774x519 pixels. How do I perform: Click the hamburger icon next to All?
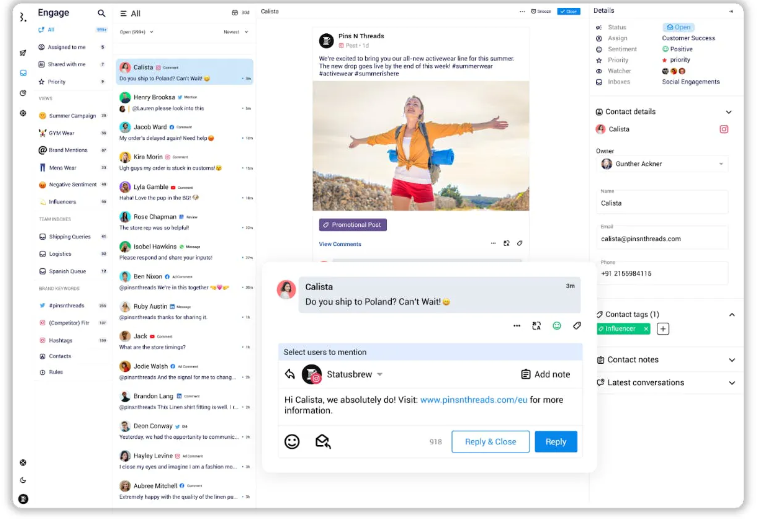click(123, 14)
